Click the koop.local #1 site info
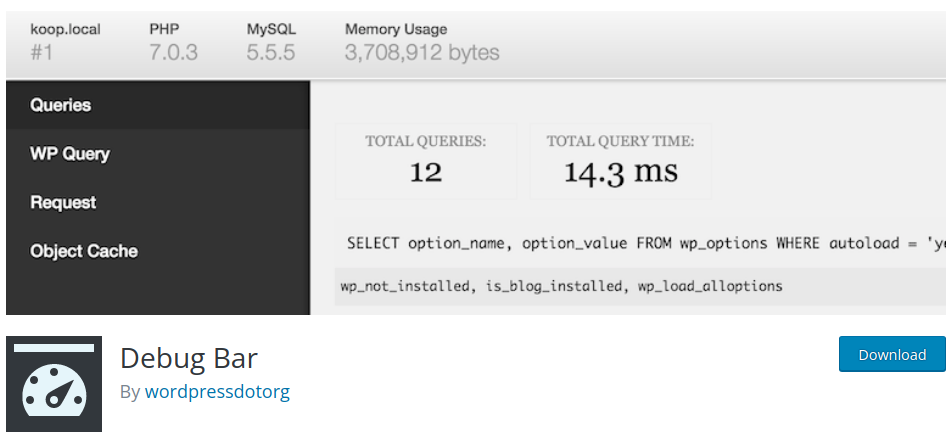951x447 pixels. [x=66, y=41]
